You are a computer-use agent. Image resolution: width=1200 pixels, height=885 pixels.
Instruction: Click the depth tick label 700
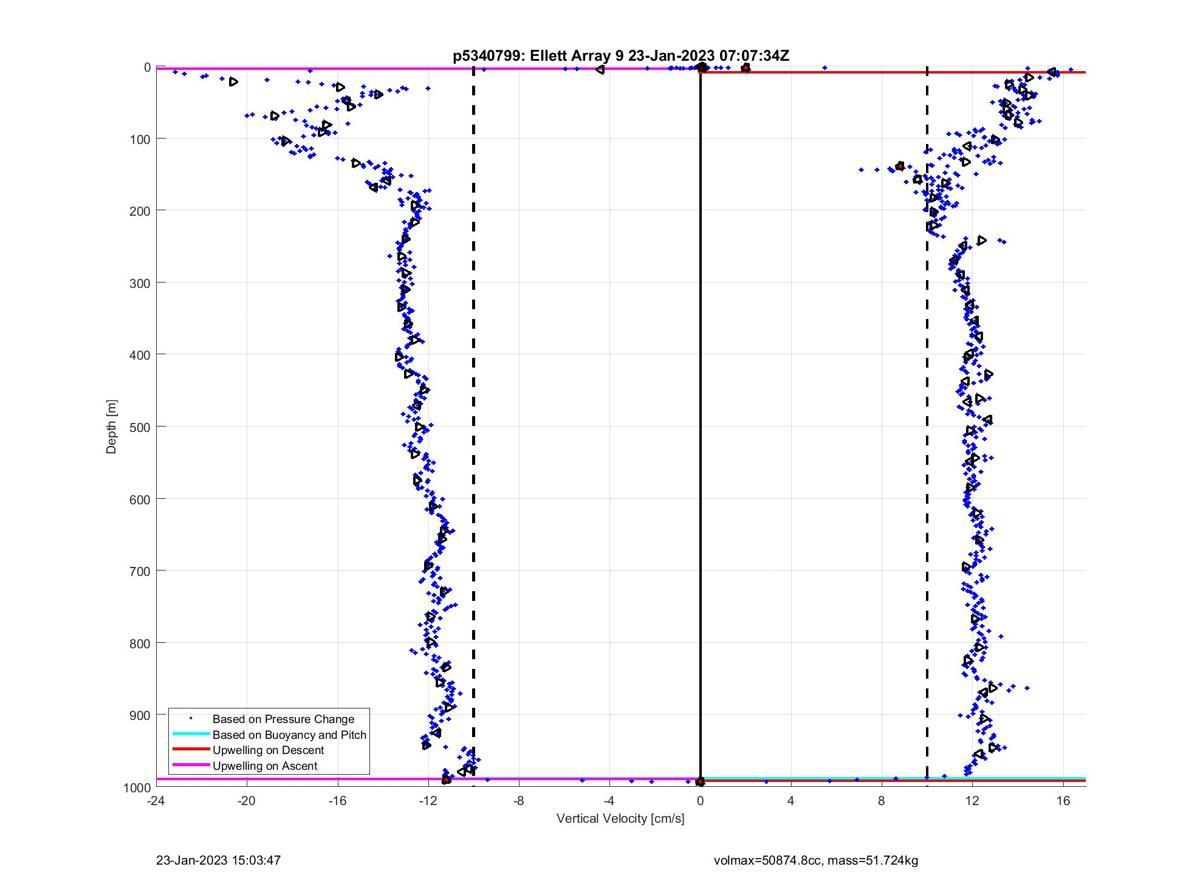[x=140, y=571]
